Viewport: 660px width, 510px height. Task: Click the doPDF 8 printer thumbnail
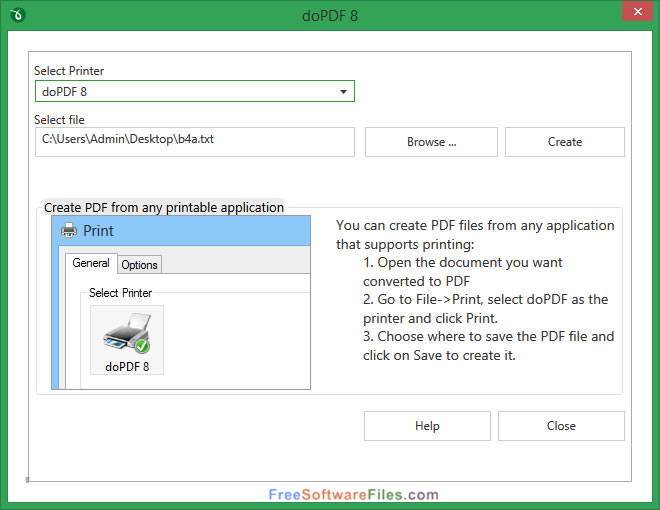127,340
